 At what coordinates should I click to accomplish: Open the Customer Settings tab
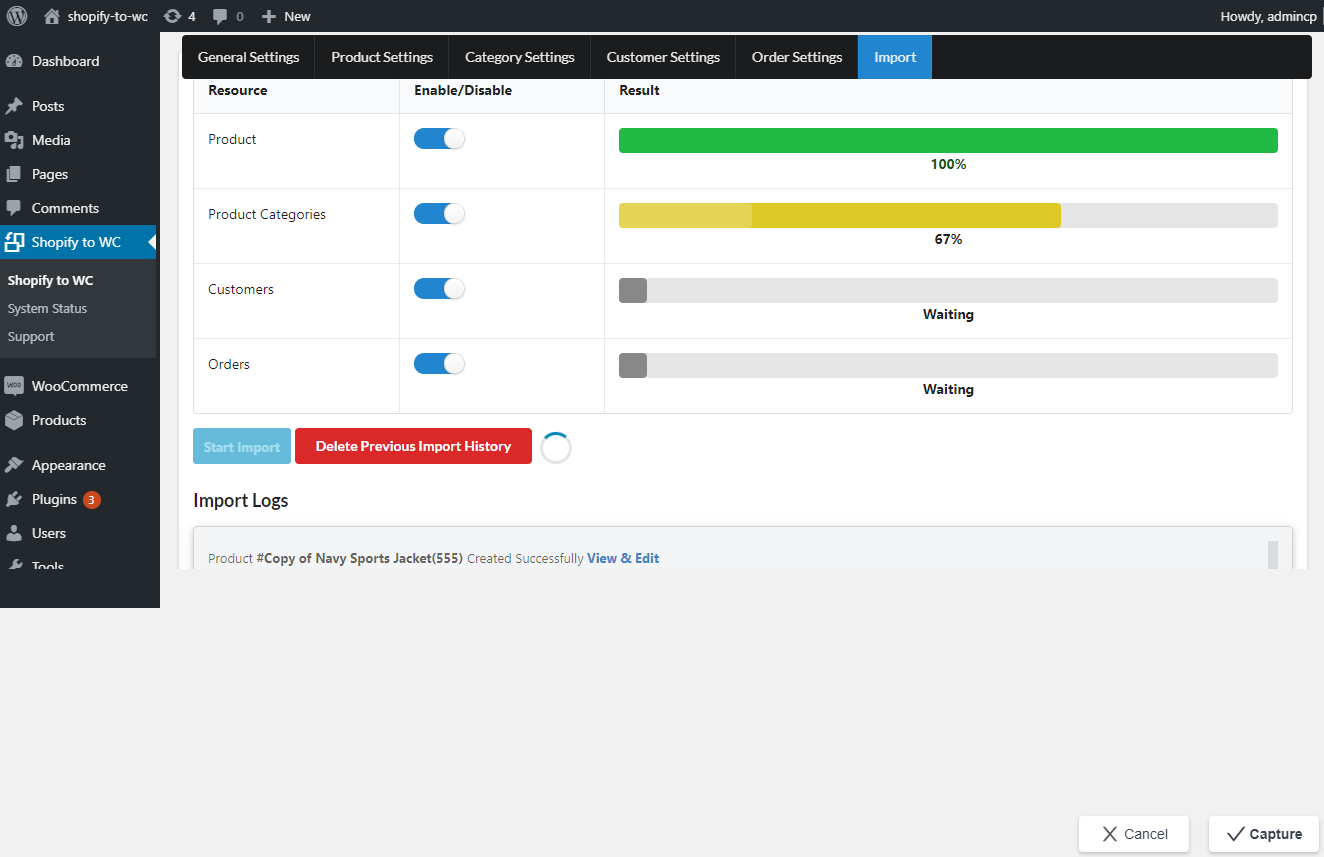pos(663,57)
